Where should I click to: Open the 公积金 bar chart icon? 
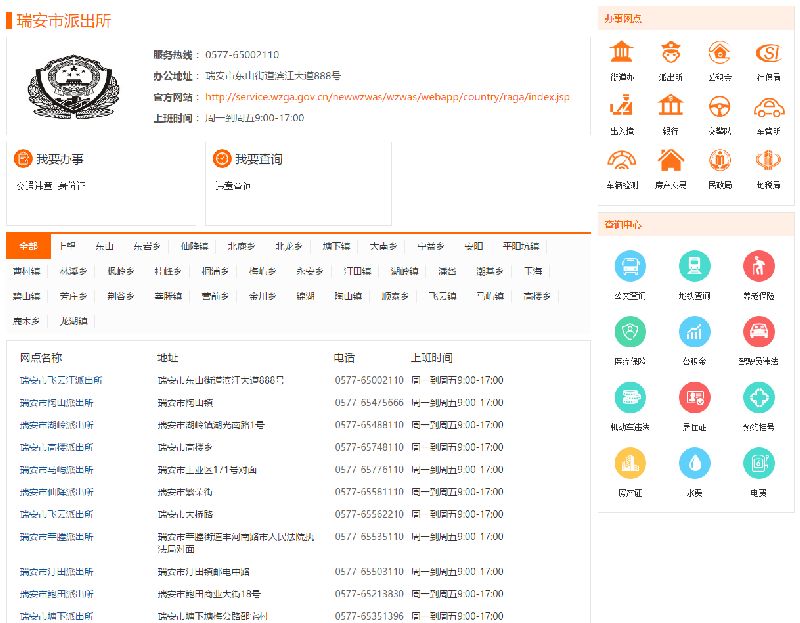click(x=695, y=332)
